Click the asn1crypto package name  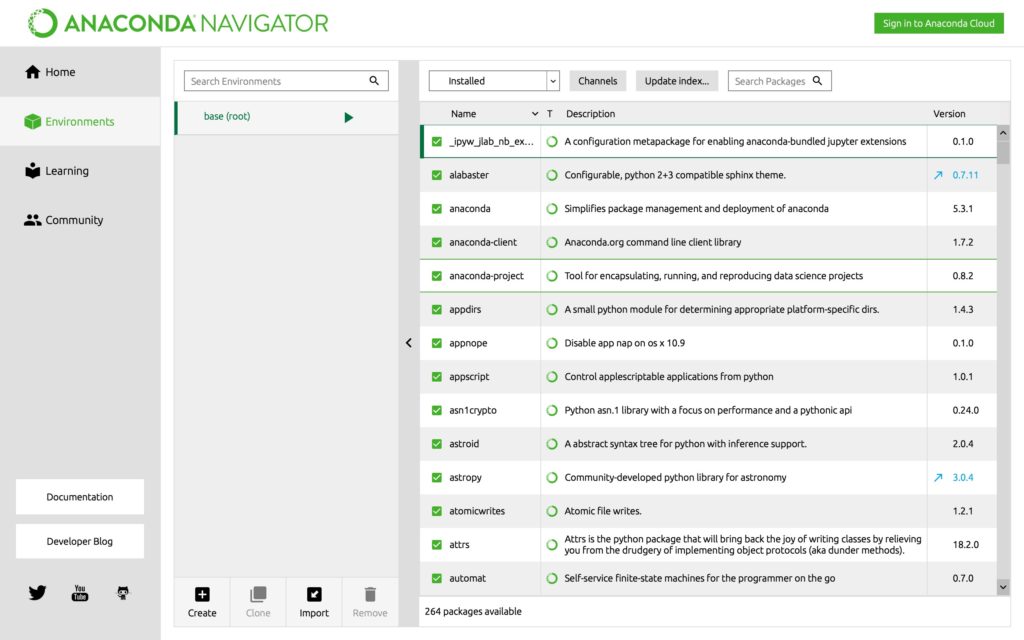[473, 410]
